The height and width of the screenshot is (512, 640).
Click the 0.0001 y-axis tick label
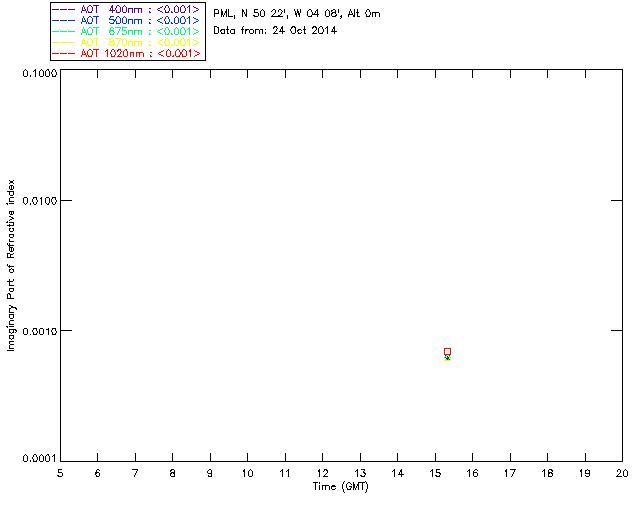pyautogui.click(x=36, y=459)
